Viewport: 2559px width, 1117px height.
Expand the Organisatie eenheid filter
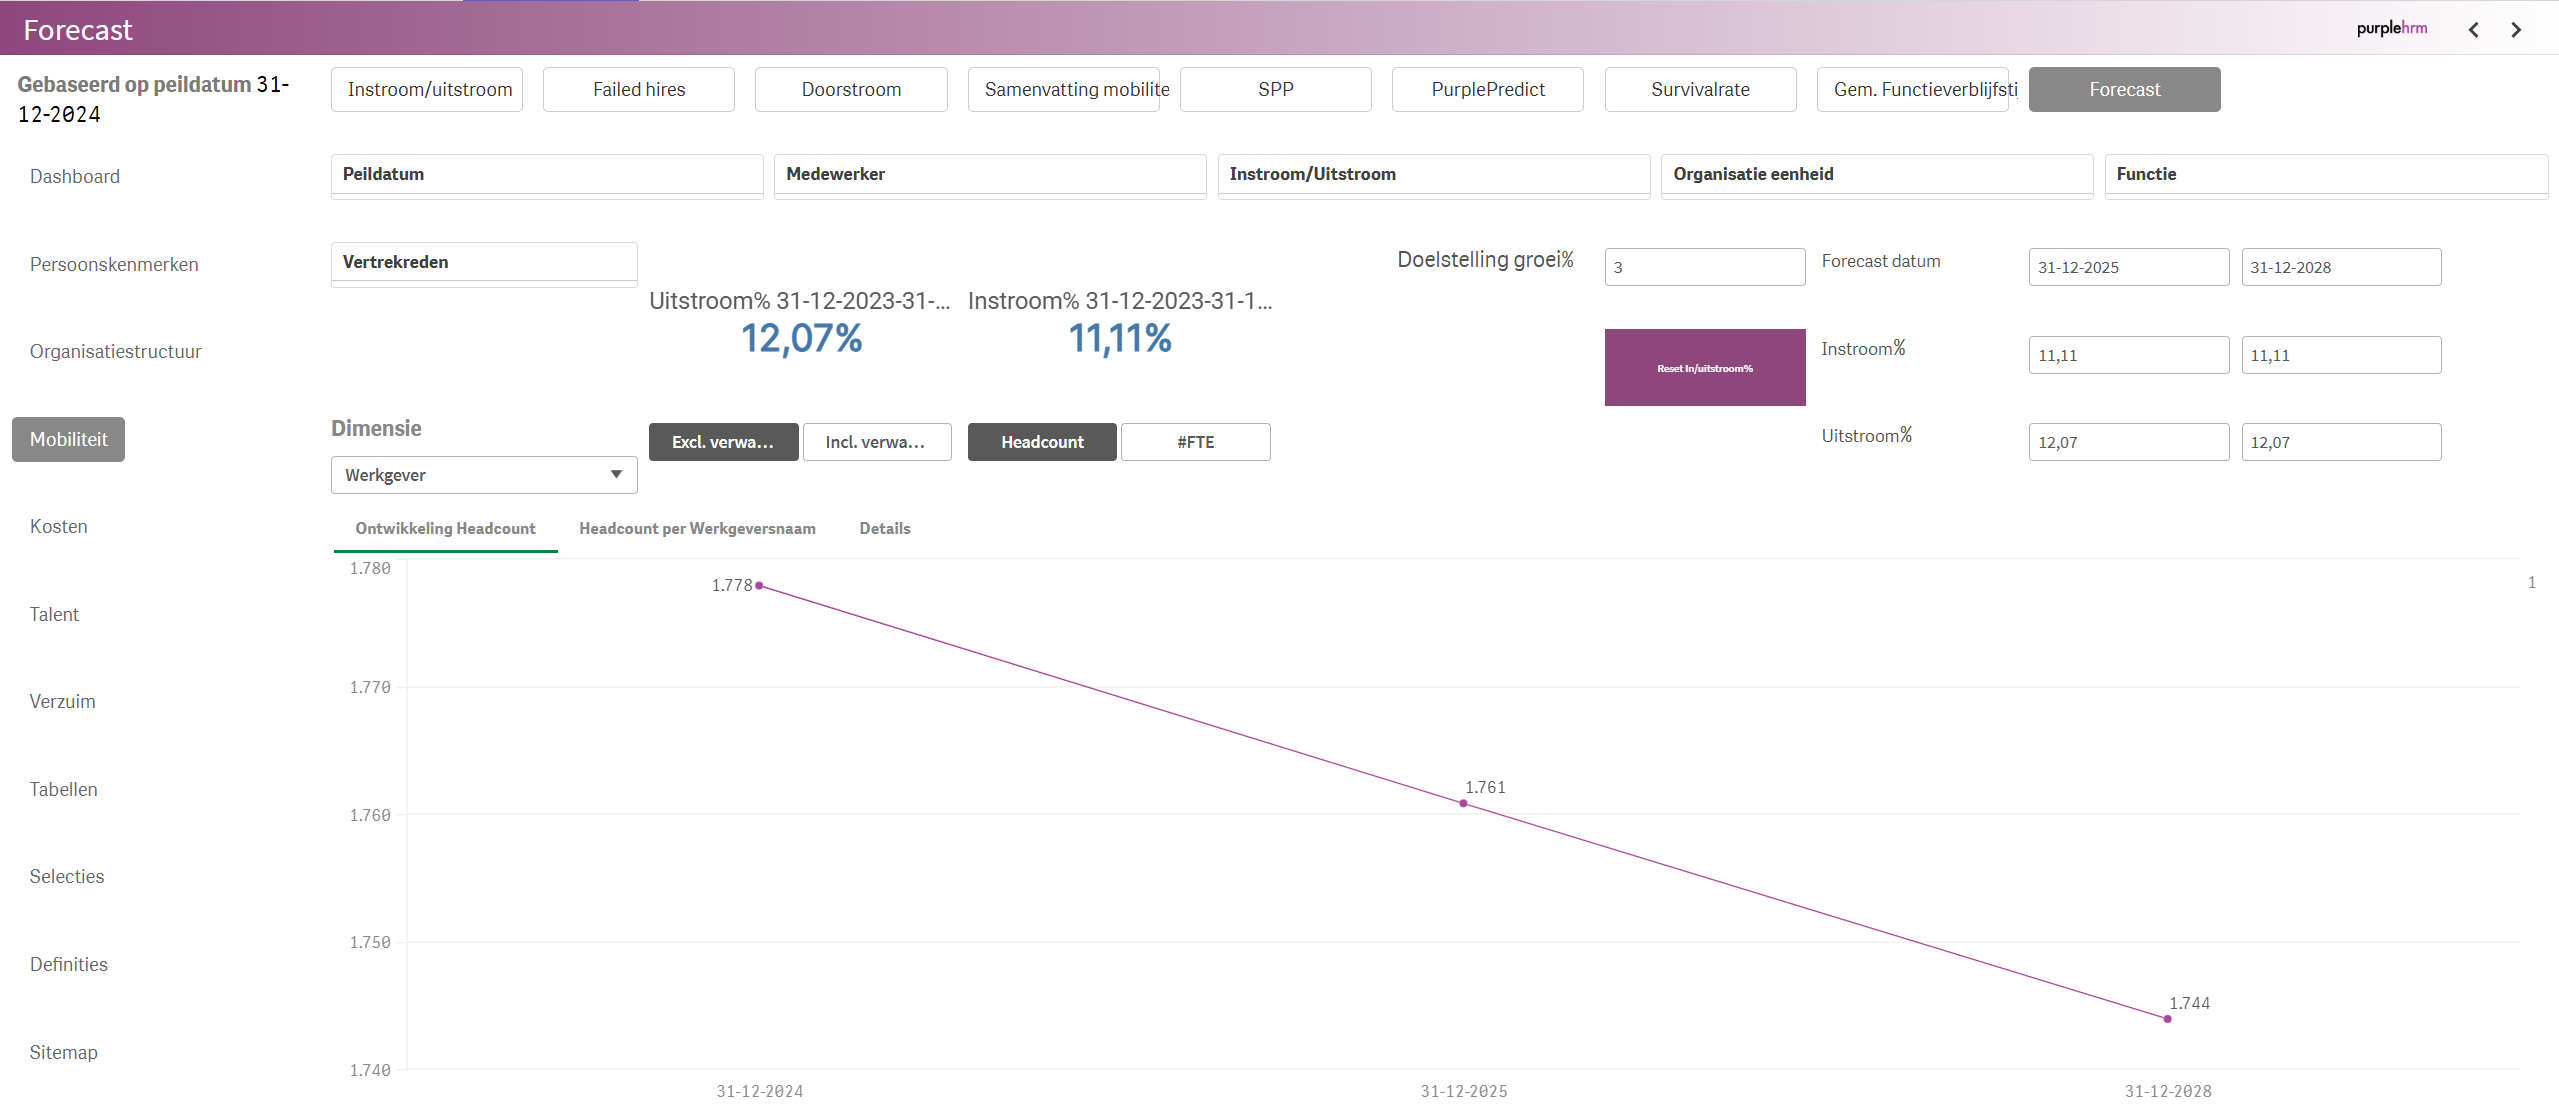[x=1876, y=175]
